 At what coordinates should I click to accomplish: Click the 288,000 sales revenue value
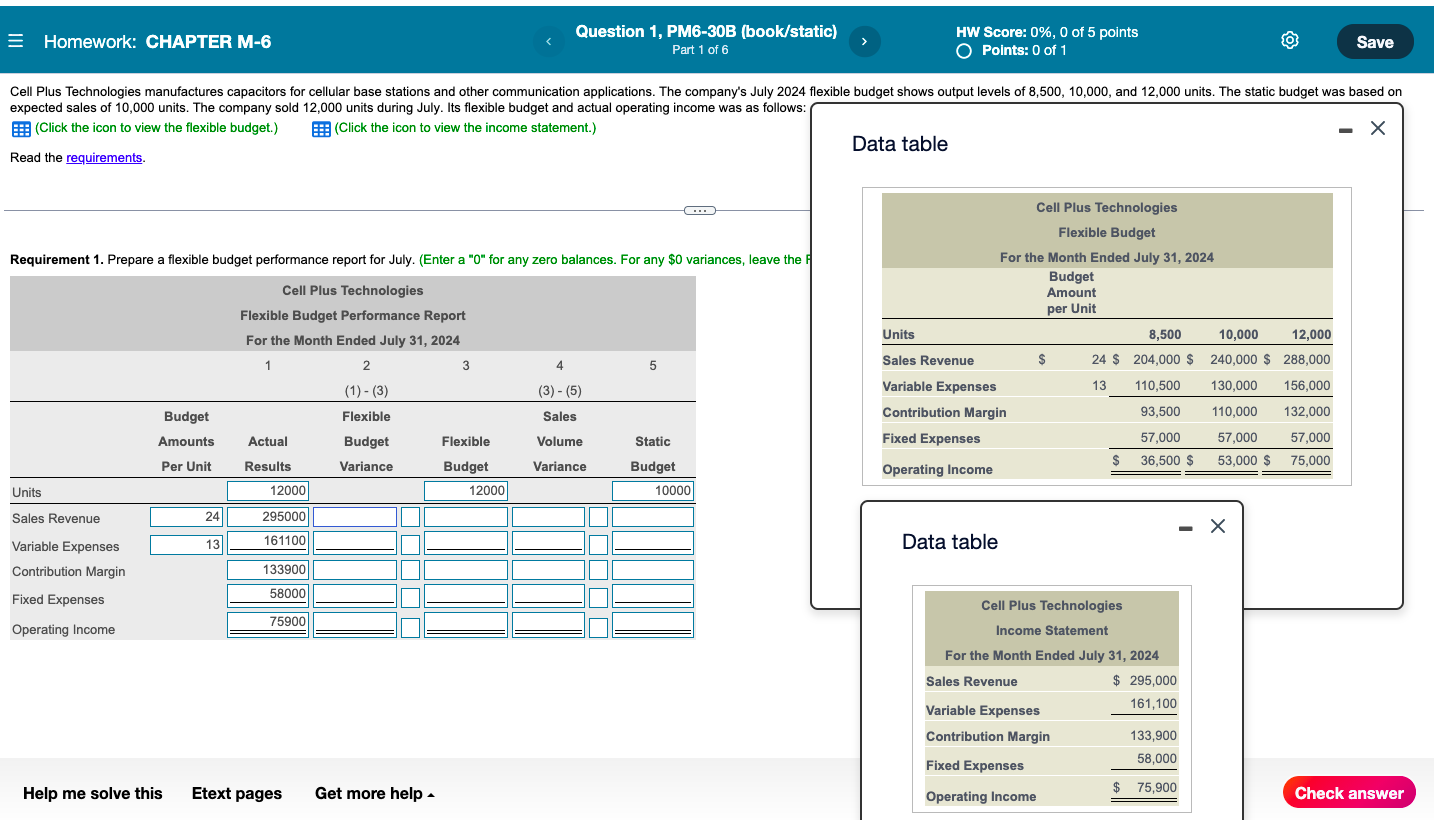point(1307,360)
